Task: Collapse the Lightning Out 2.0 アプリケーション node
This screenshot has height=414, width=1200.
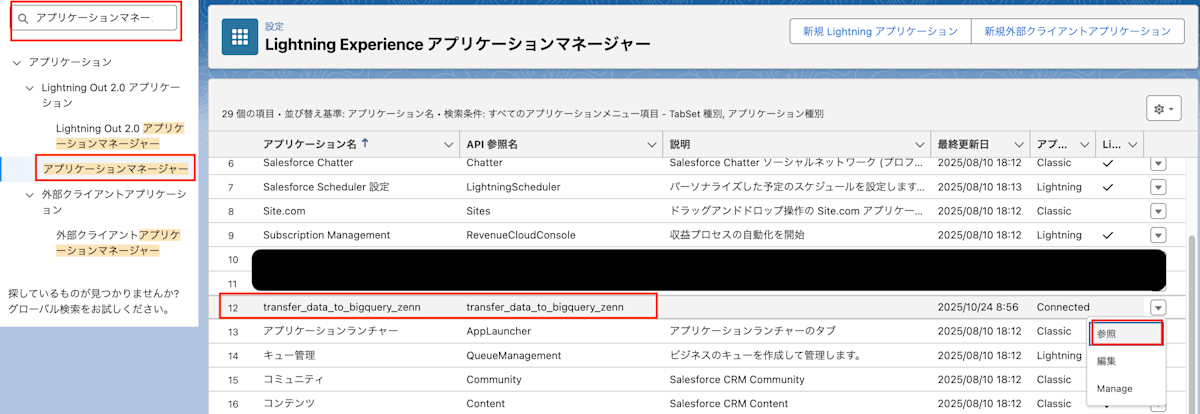Action: (31, 88)
